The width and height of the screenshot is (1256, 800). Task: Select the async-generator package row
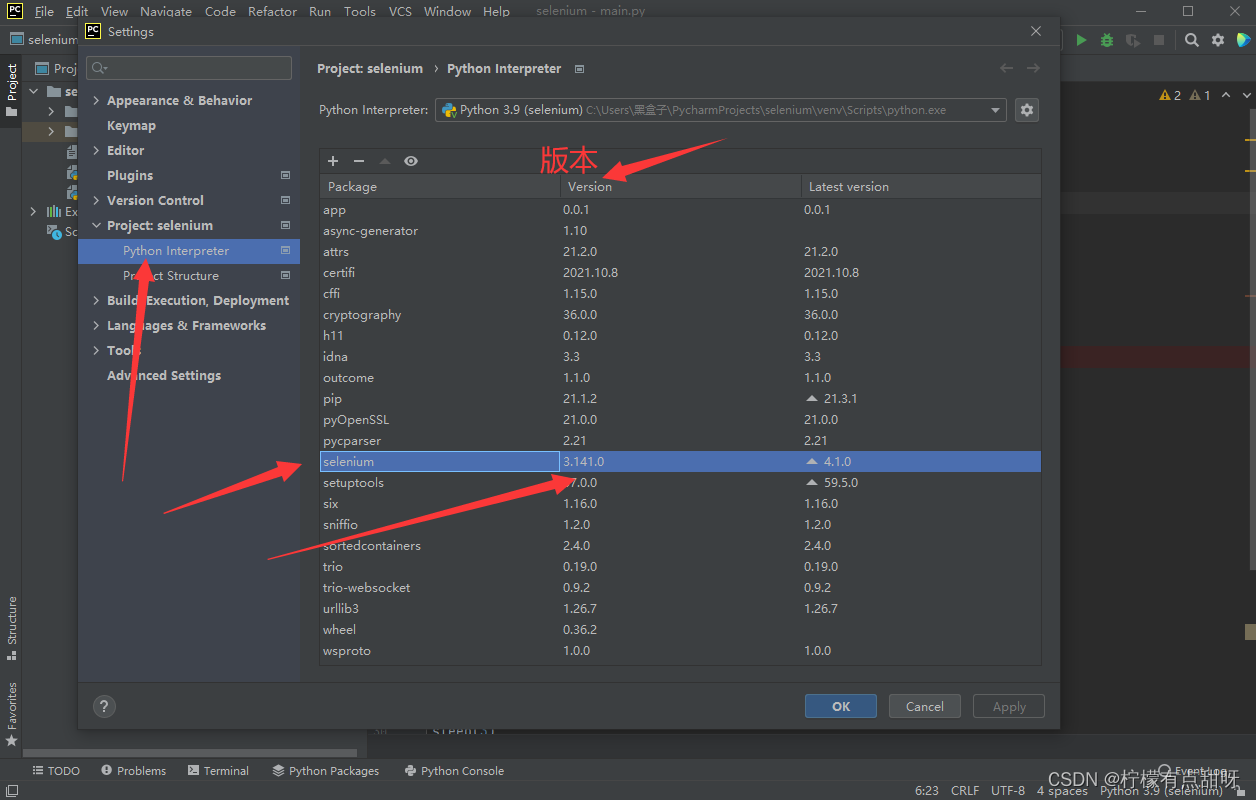pyautogui.click(x=680, y=231)
